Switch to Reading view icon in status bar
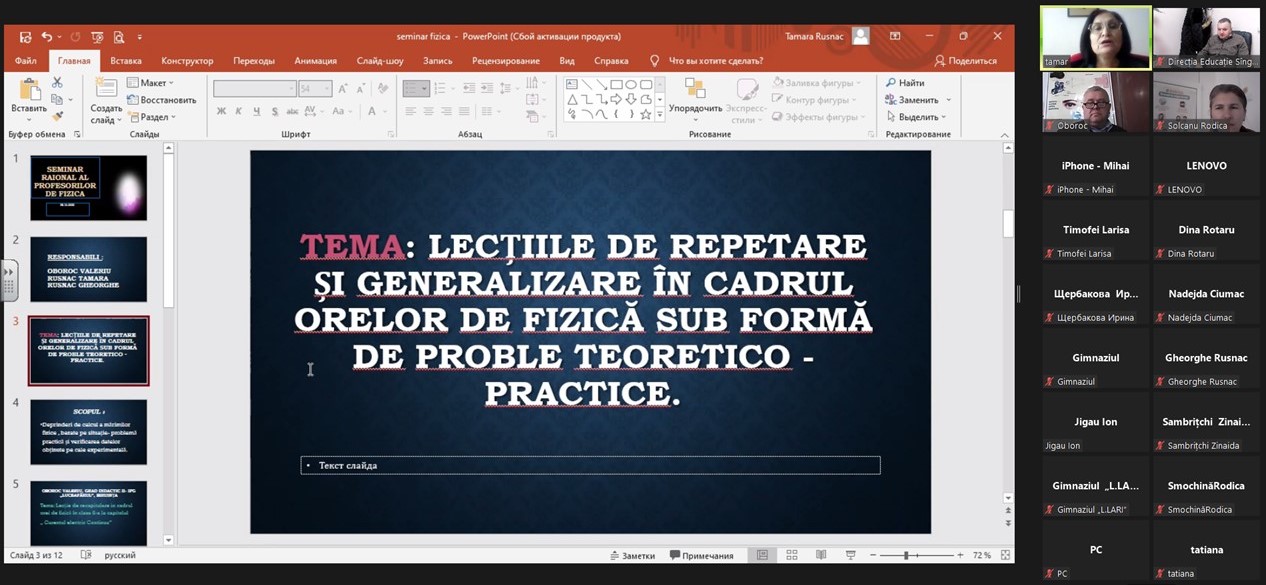 [x=821, y=555]
